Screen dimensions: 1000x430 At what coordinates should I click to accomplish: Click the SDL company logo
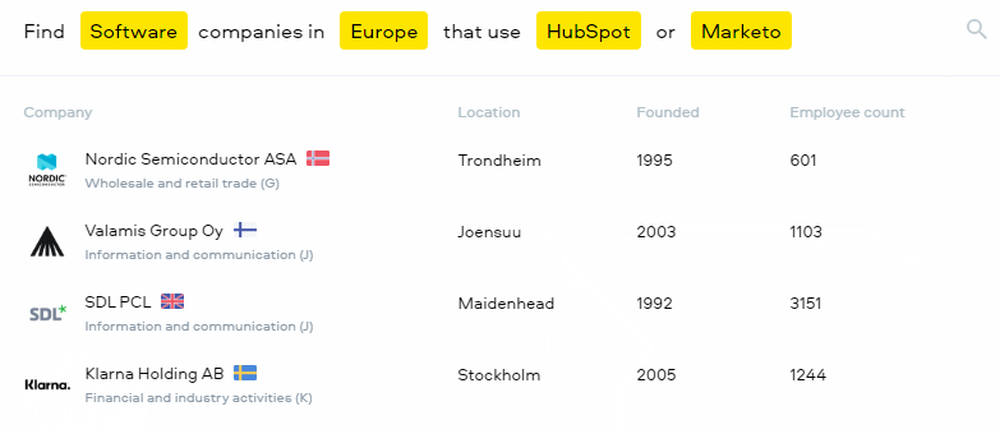tap(47, 313)
